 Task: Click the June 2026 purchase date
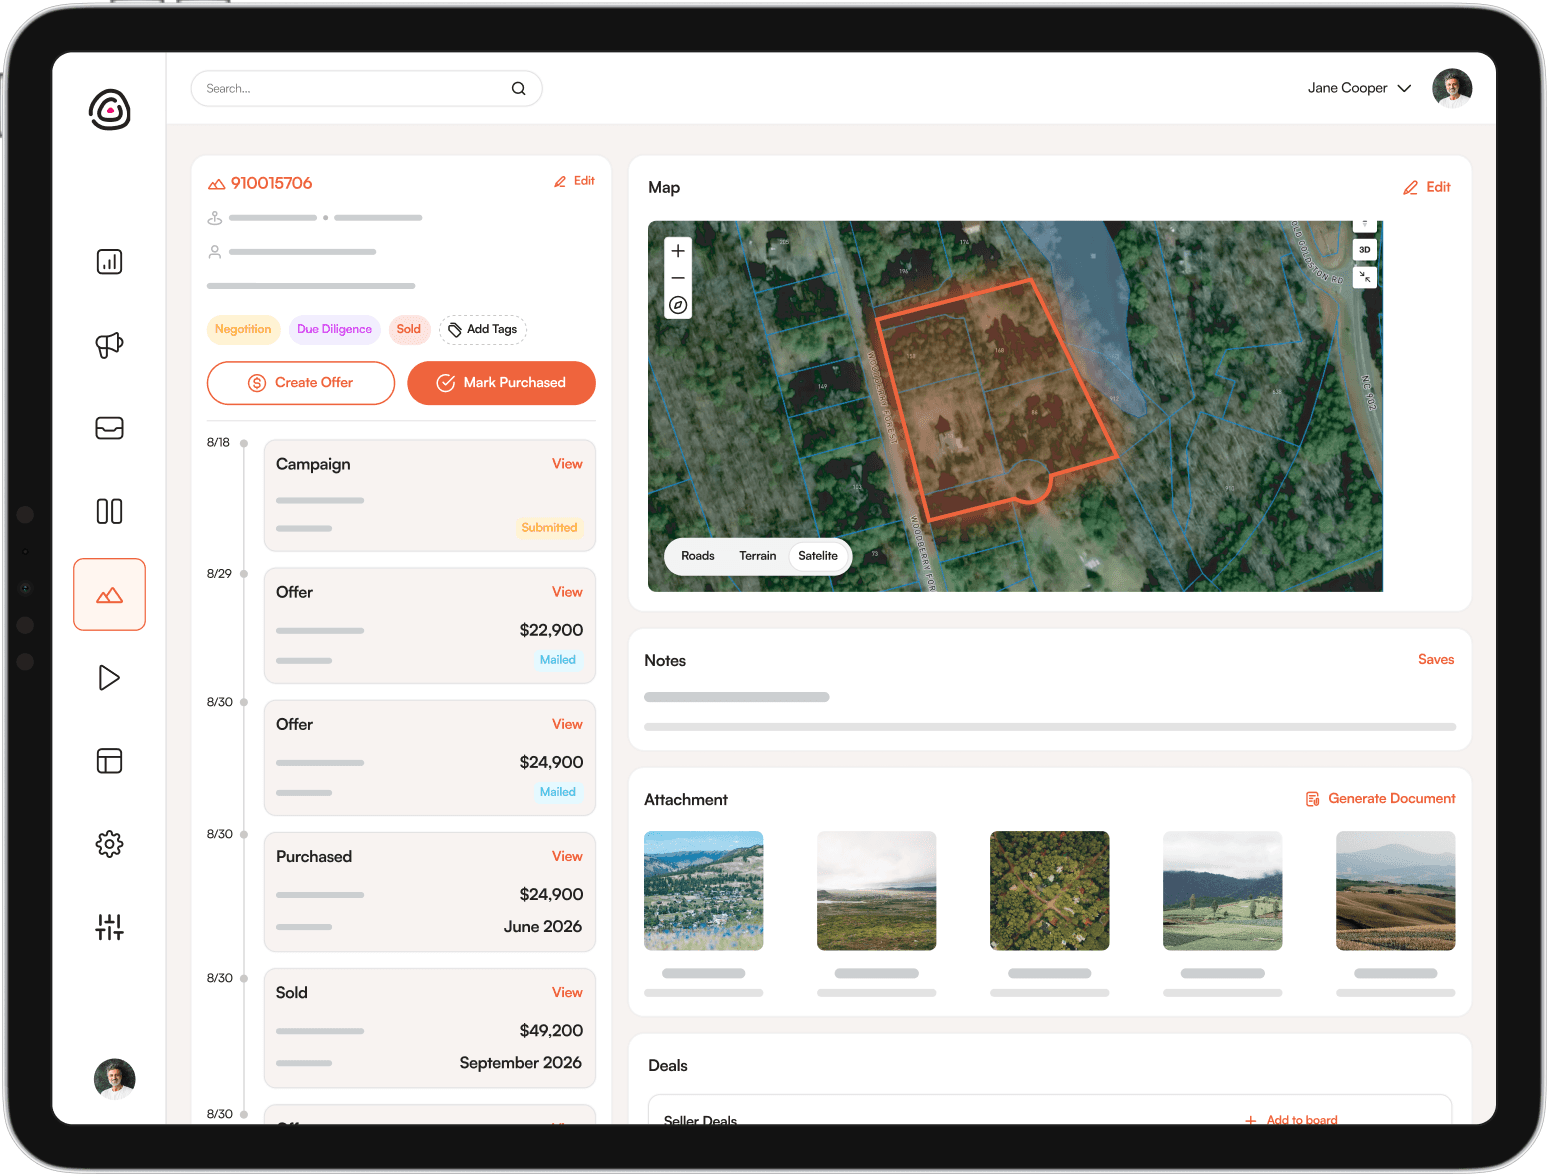pyautogui.click(x=543, y=926)
